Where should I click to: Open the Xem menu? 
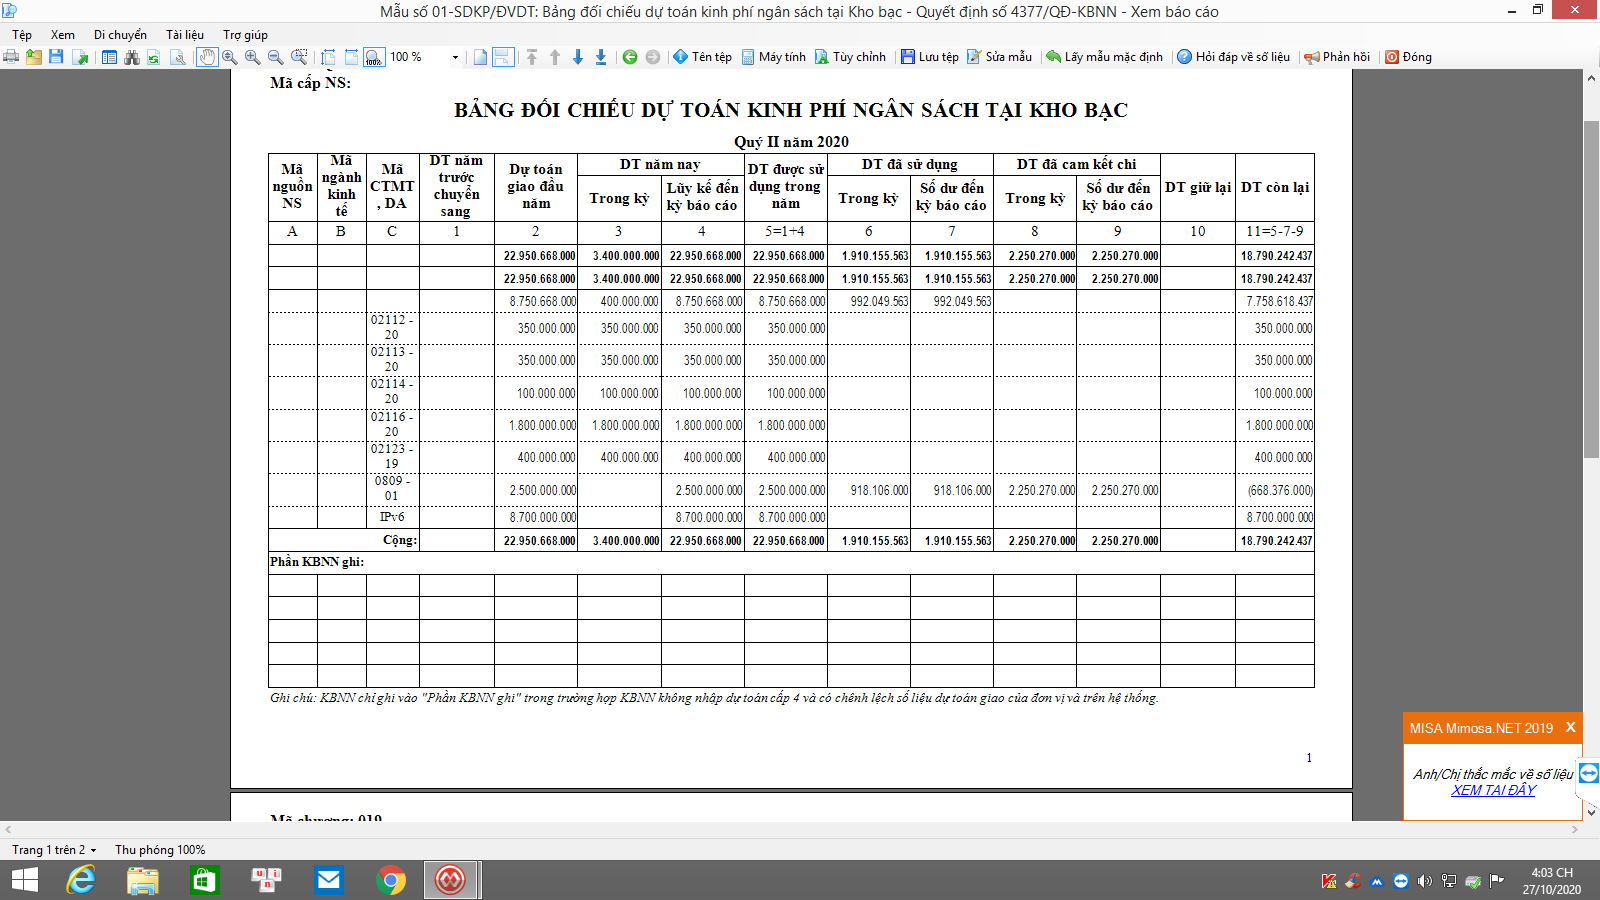(x=63, y=34)
